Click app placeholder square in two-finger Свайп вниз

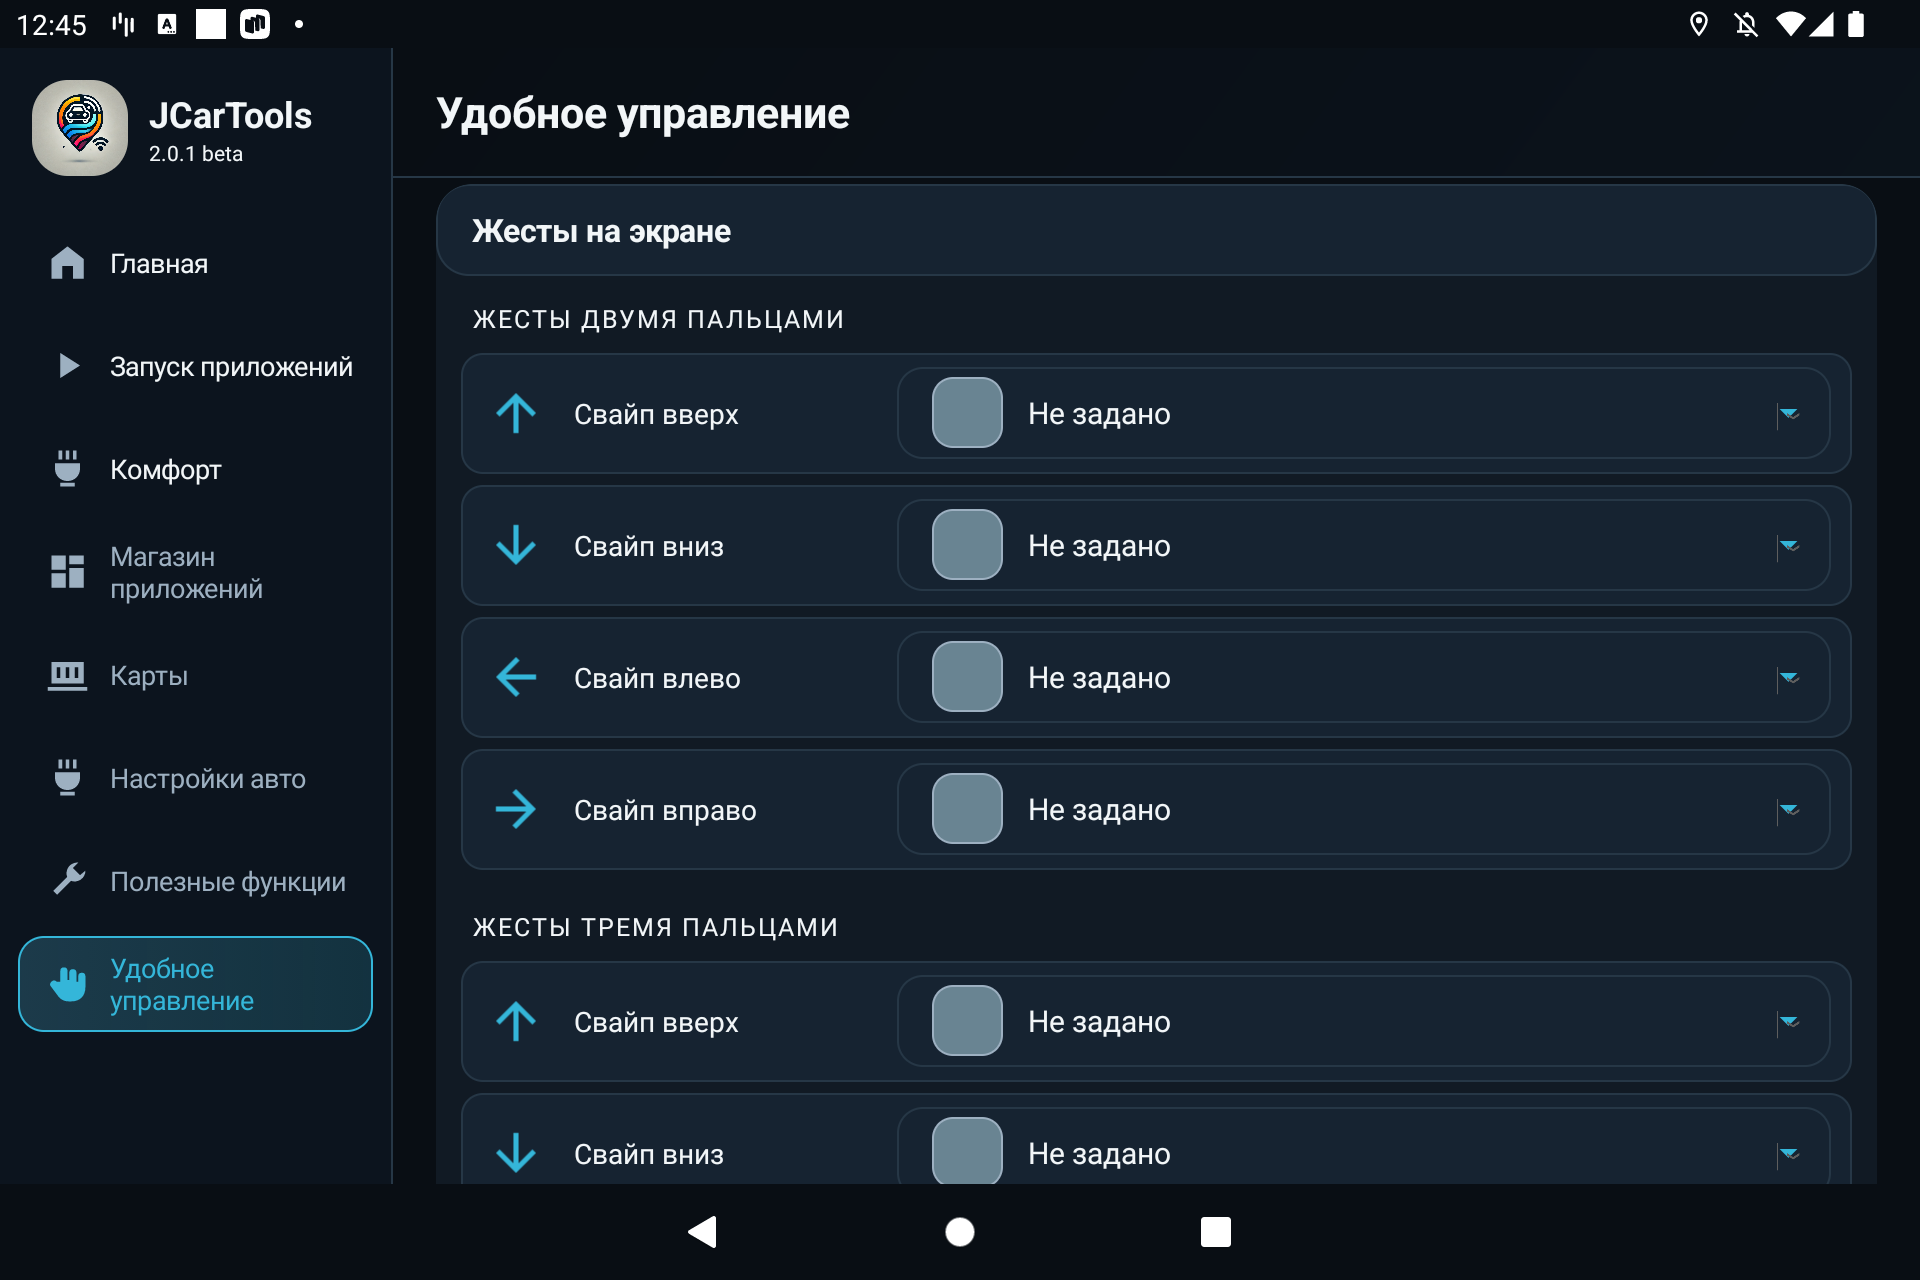click(967, 545)
